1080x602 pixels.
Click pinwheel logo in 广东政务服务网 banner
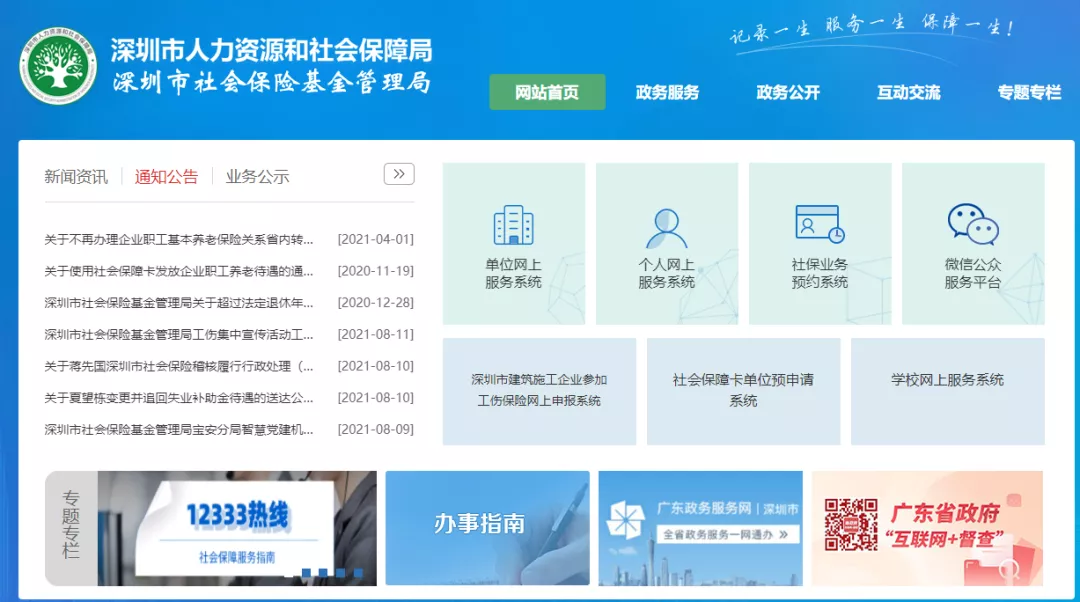click(x=625, y=520)
